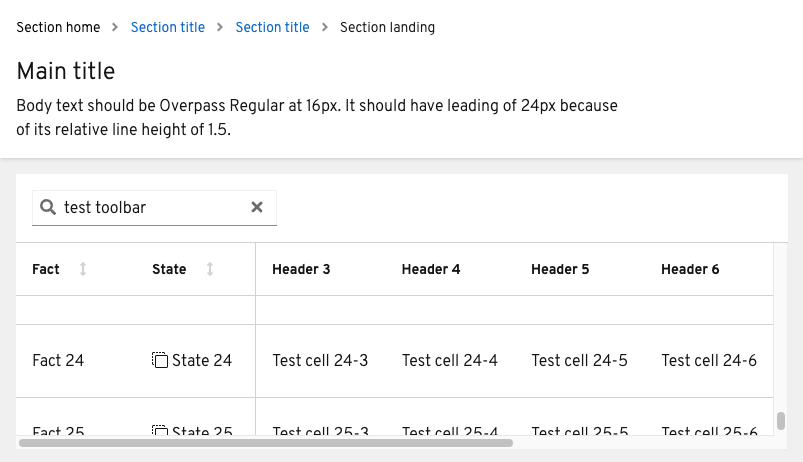Click the State 24 status icon

pos(160,360)
